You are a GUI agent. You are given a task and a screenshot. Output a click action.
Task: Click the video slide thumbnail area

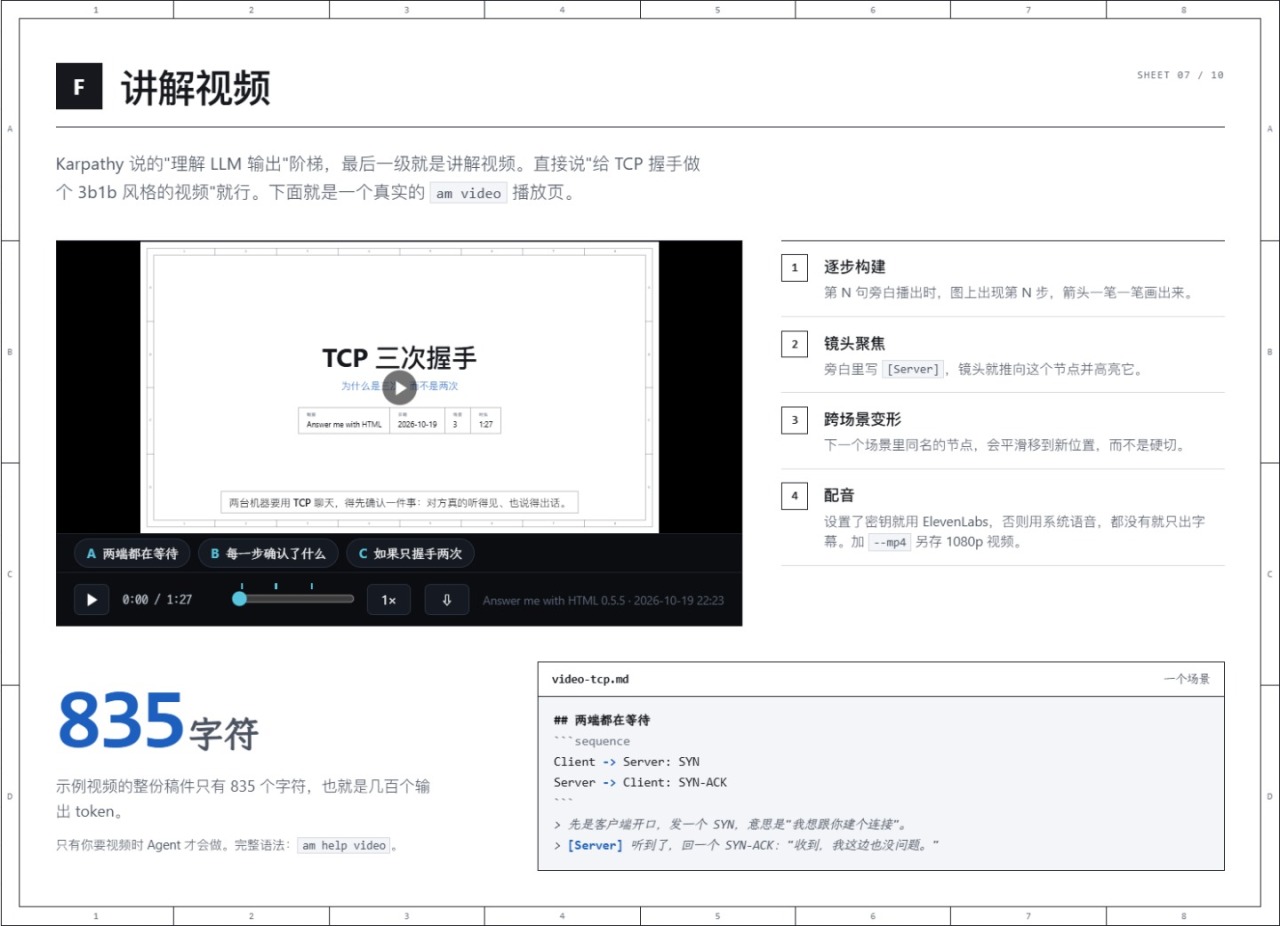pos(399,387)
